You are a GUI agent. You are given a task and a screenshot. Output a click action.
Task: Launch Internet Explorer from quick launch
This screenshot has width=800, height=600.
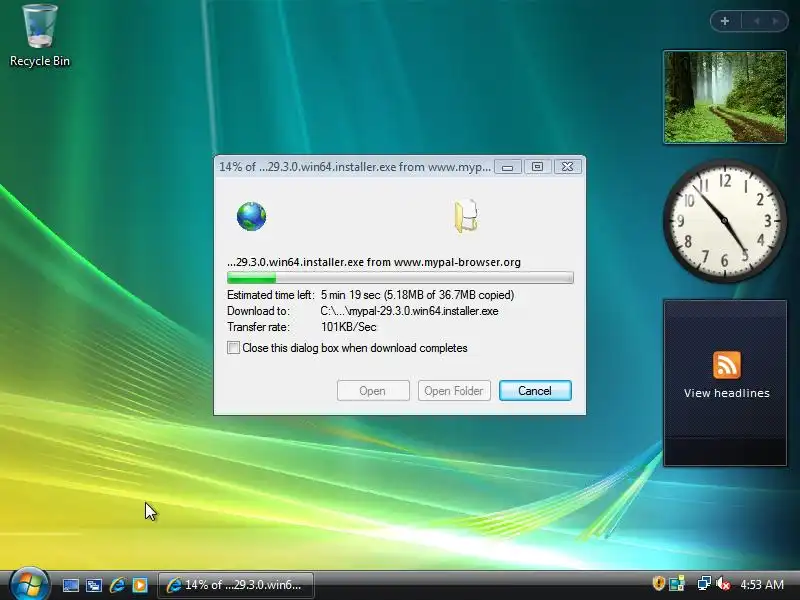click(x=117, y=585)
